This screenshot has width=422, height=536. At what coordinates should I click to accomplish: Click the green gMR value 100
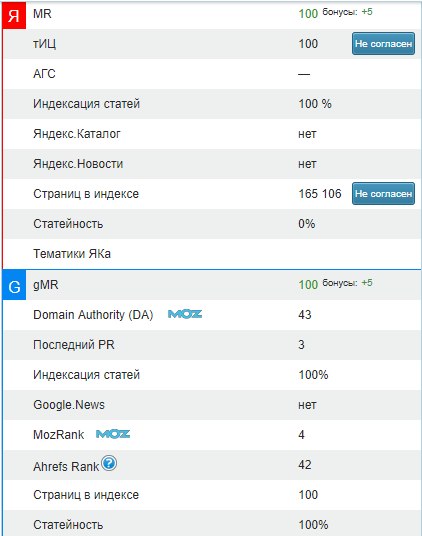tap(308, 285)
